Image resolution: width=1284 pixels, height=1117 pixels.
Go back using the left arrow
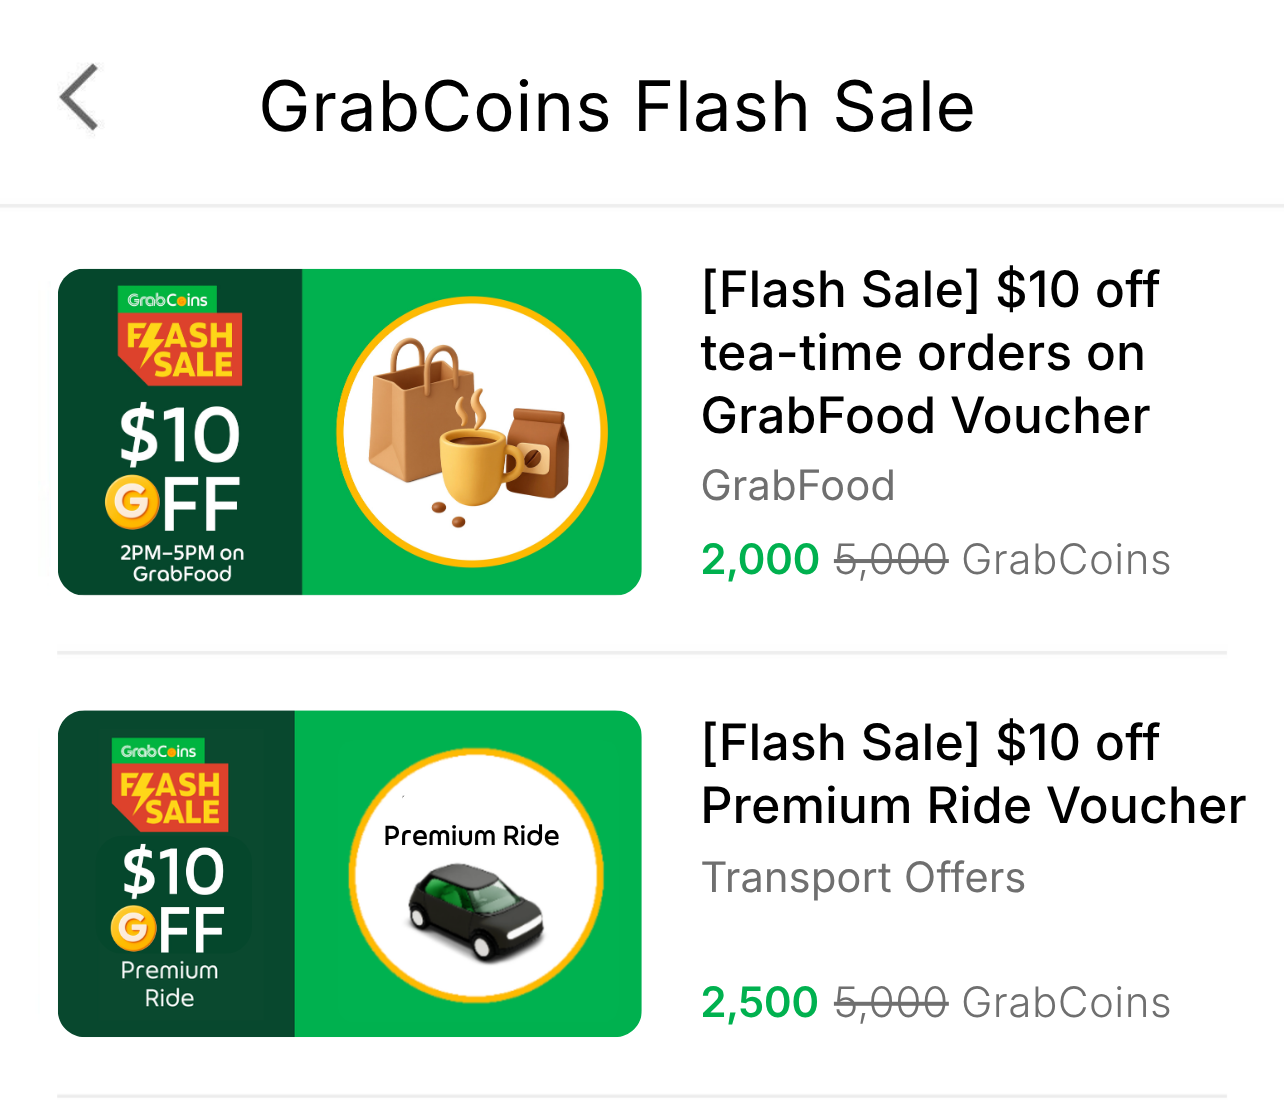[x=79, y=98]
